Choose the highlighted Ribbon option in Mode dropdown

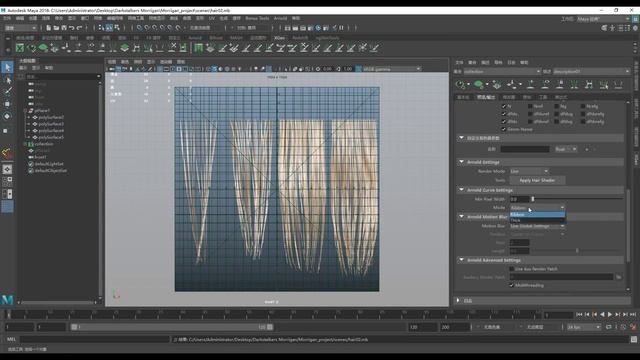(537, 214)
